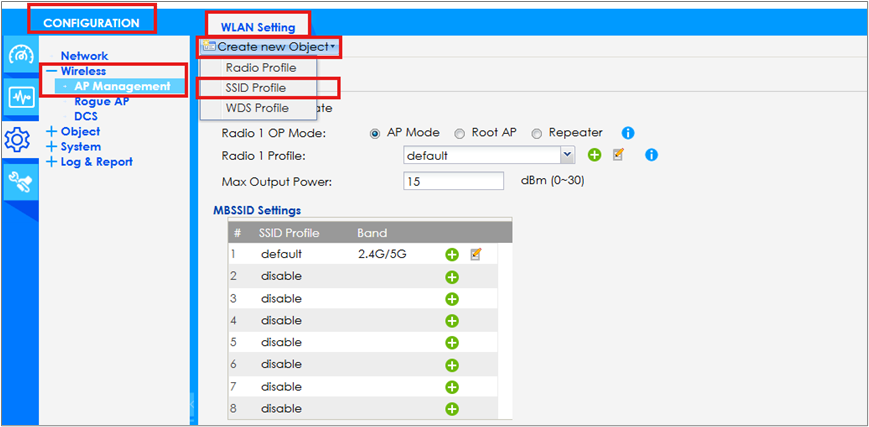Open Rogue AP tree item
Viewport: 869px width, 427px height.
[101, 101]
